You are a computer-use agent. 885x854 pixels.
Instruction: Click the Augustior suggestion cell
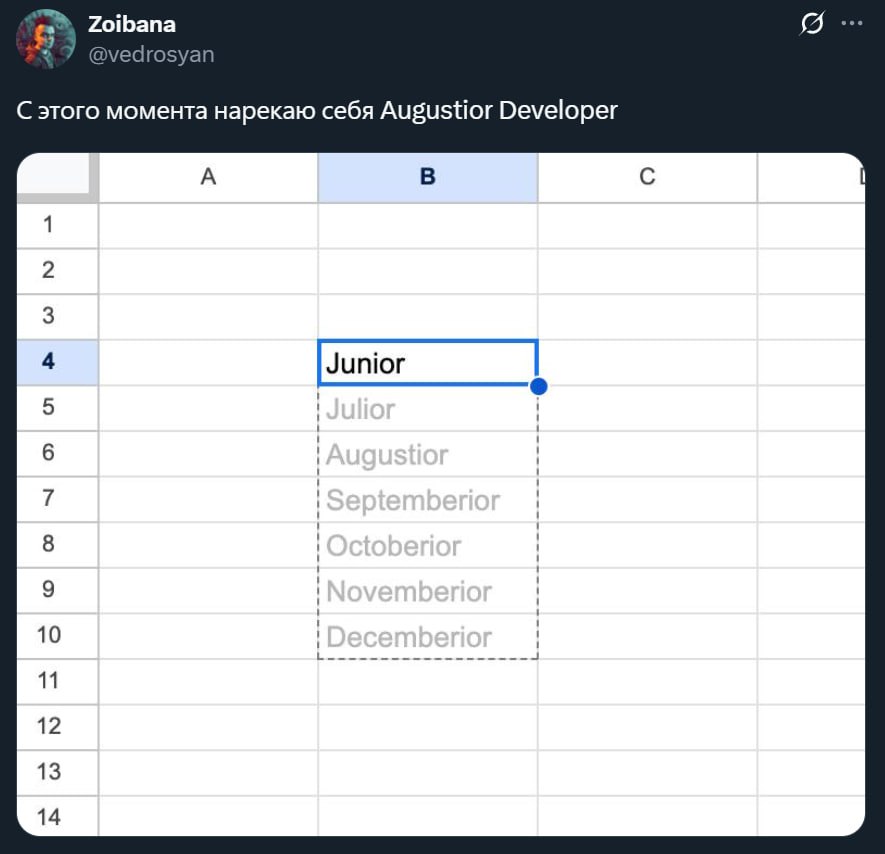click(428, 455)
